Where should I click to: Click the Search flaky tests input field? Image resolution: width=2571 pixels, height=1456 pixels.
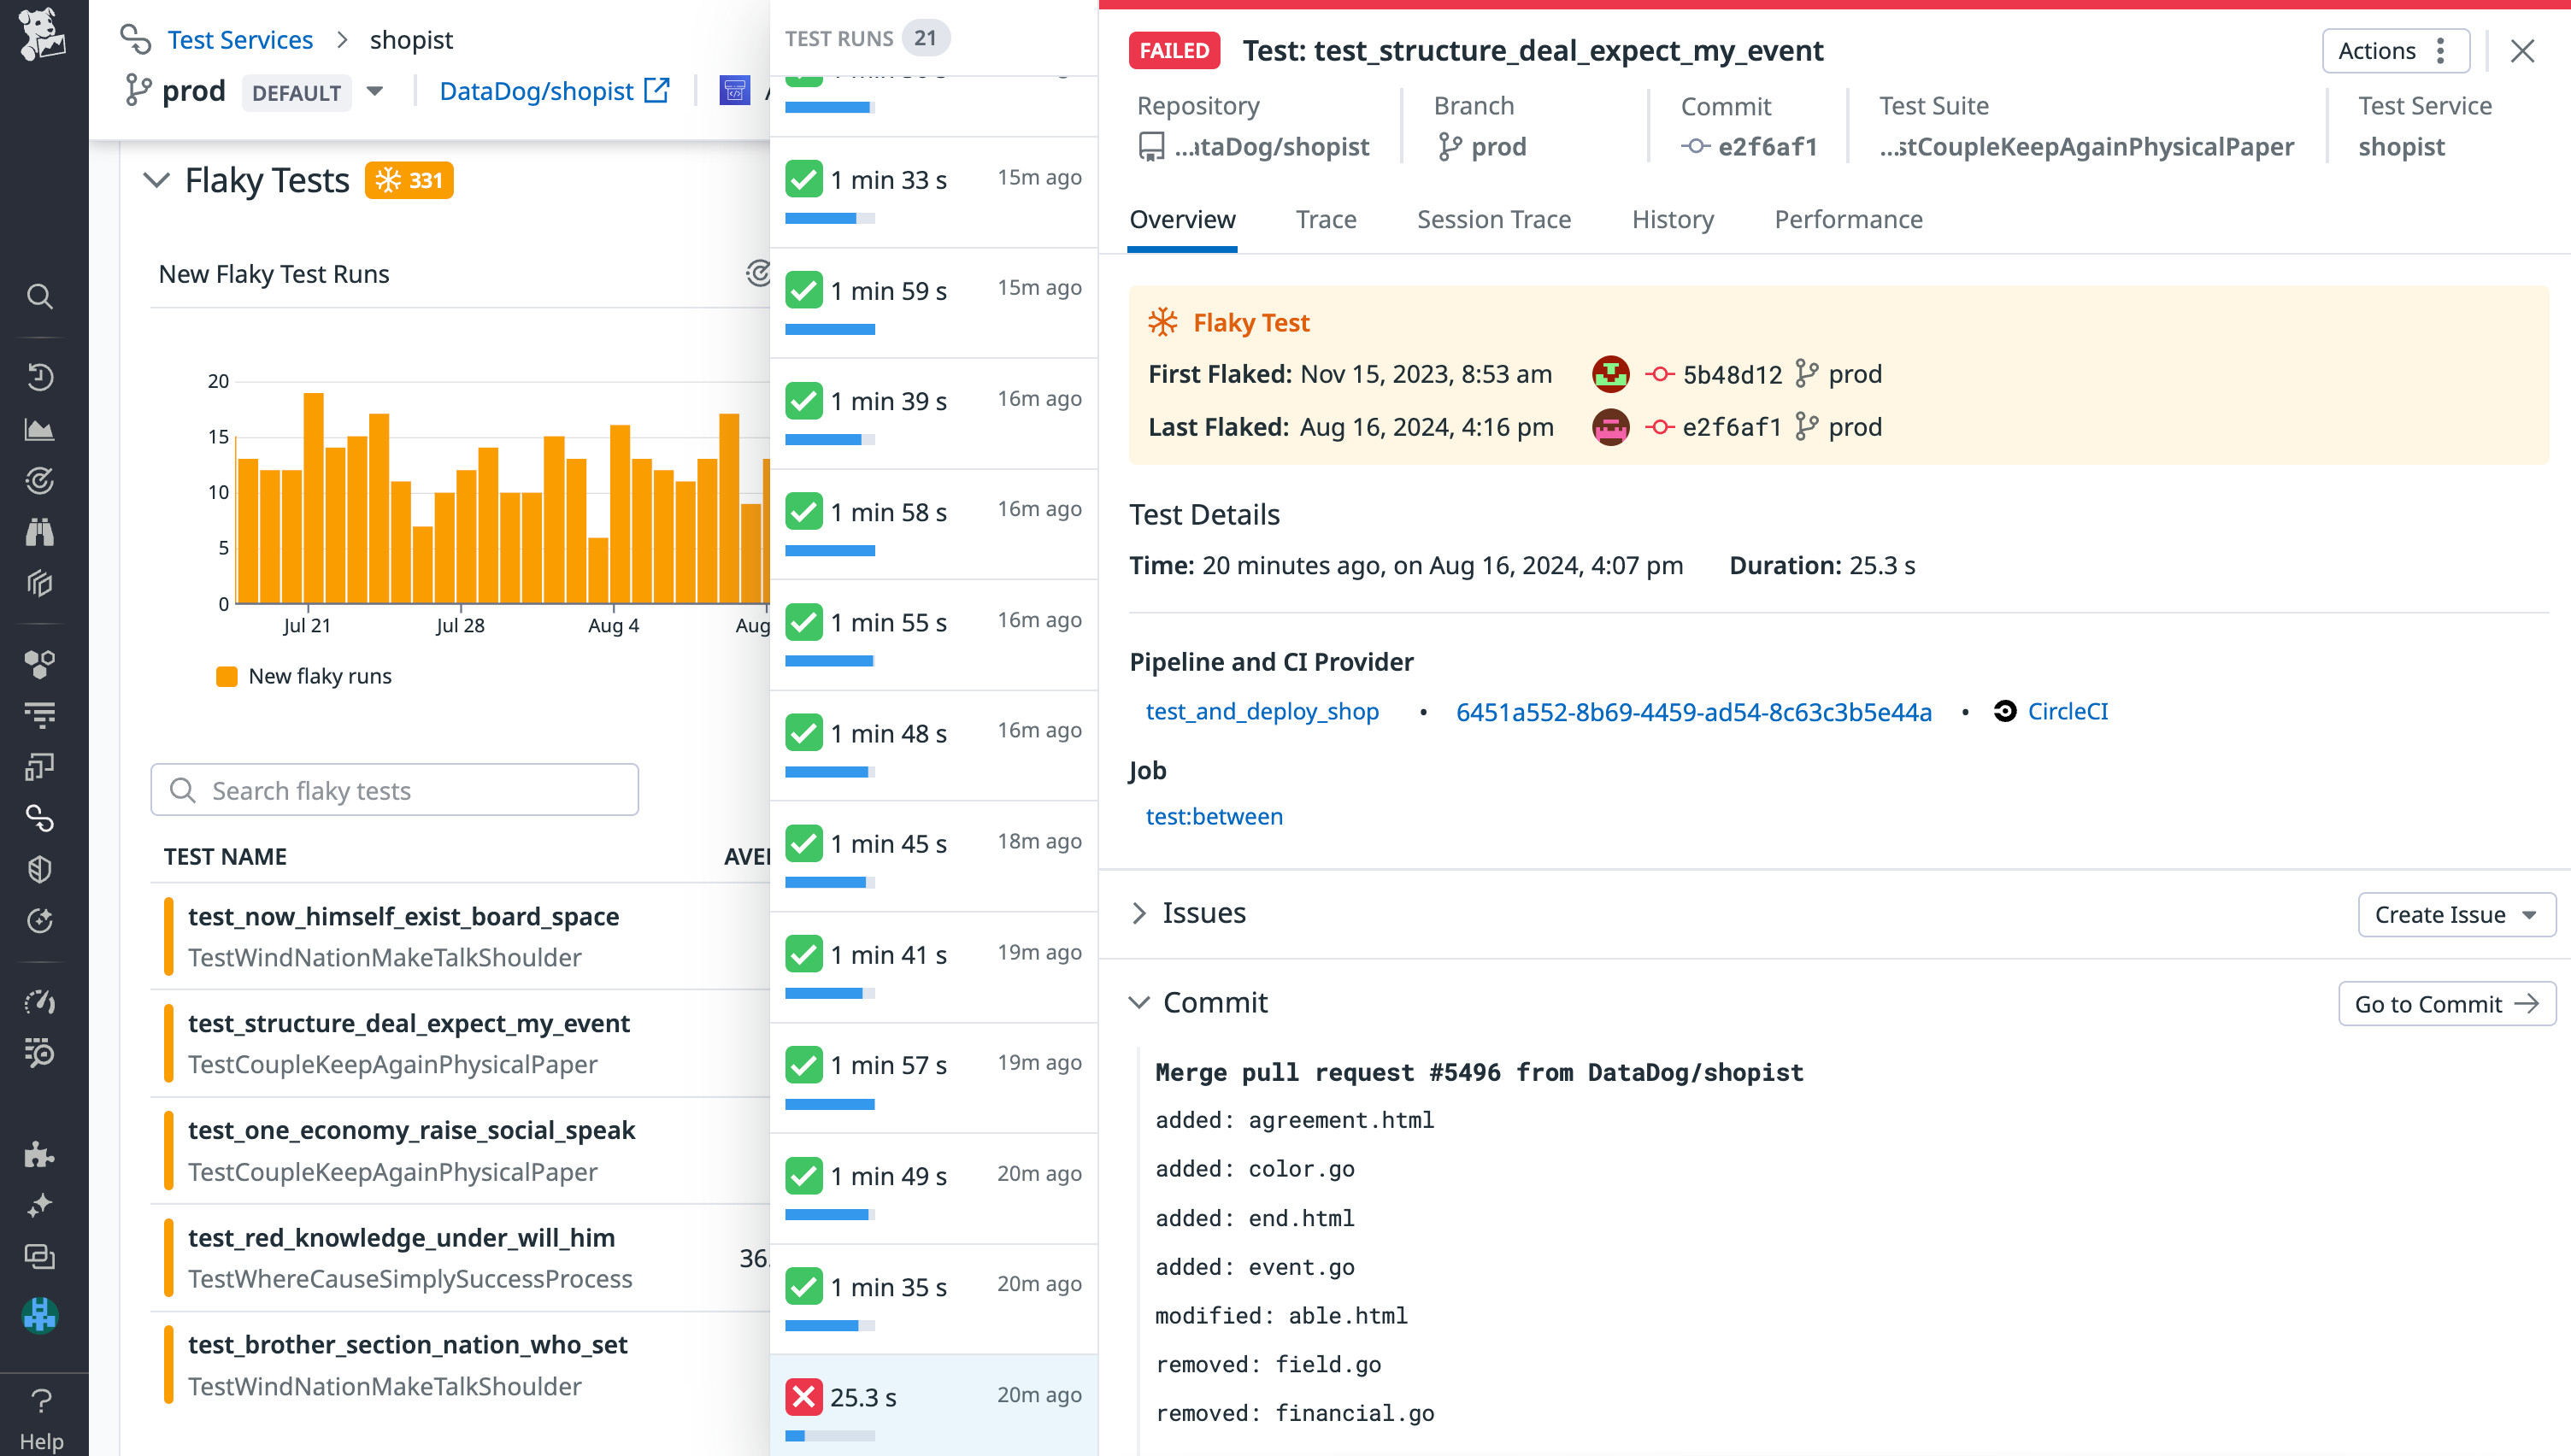click(395, 790)
